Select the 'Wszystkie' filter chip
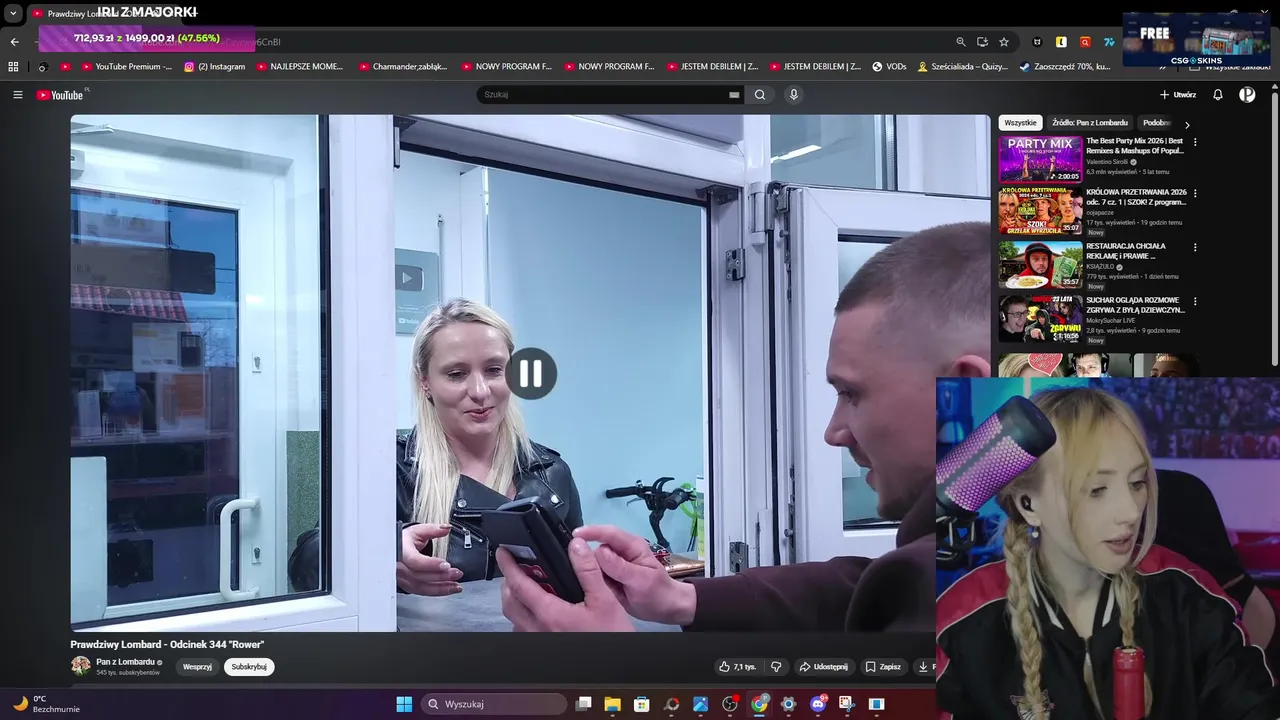 [1020, 123]
